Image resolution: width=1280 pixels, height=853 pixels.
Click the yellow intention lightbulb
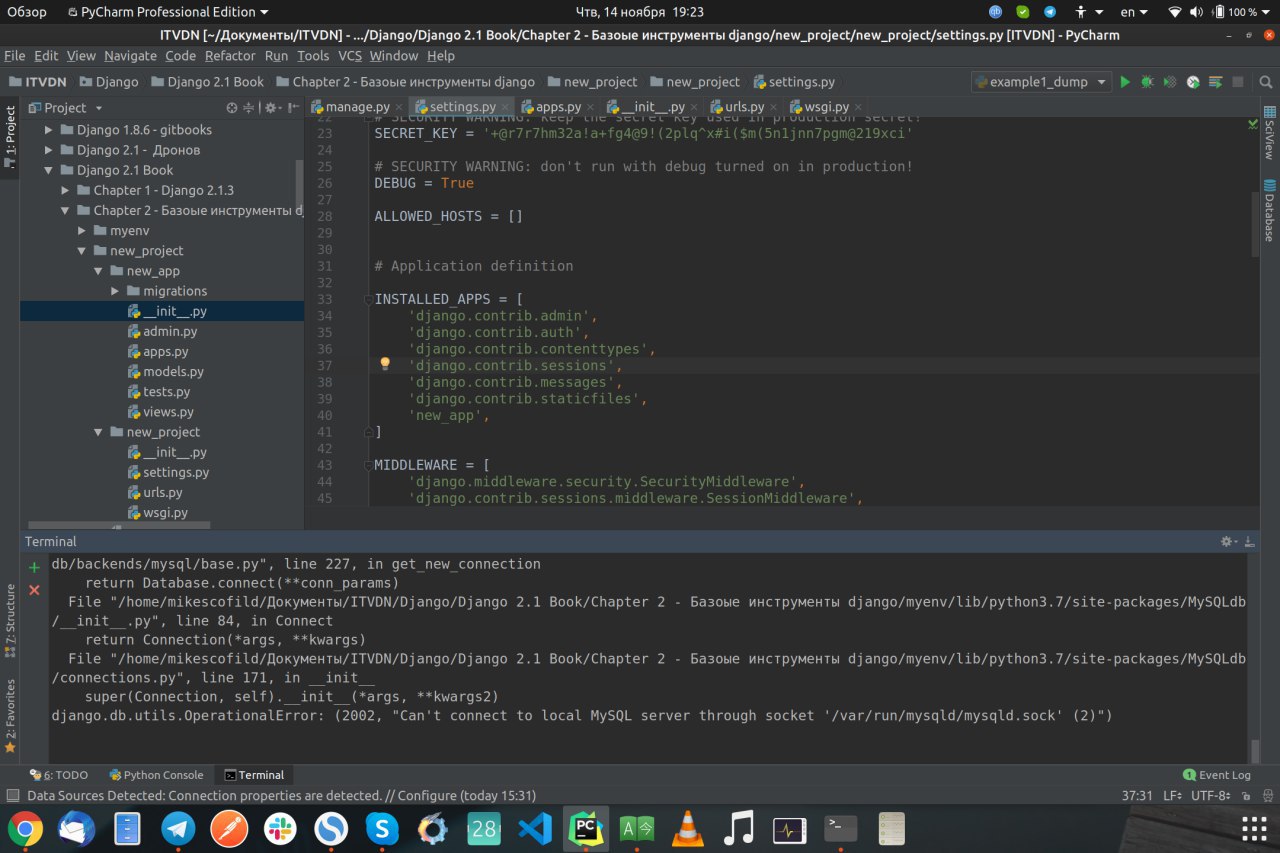click(x=384, y=365)
